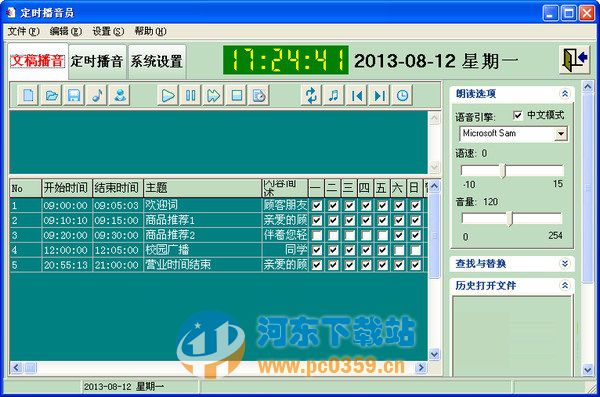Click the No column header
Image resolution: width=600 pixels, height=397 pixels.
25,188
